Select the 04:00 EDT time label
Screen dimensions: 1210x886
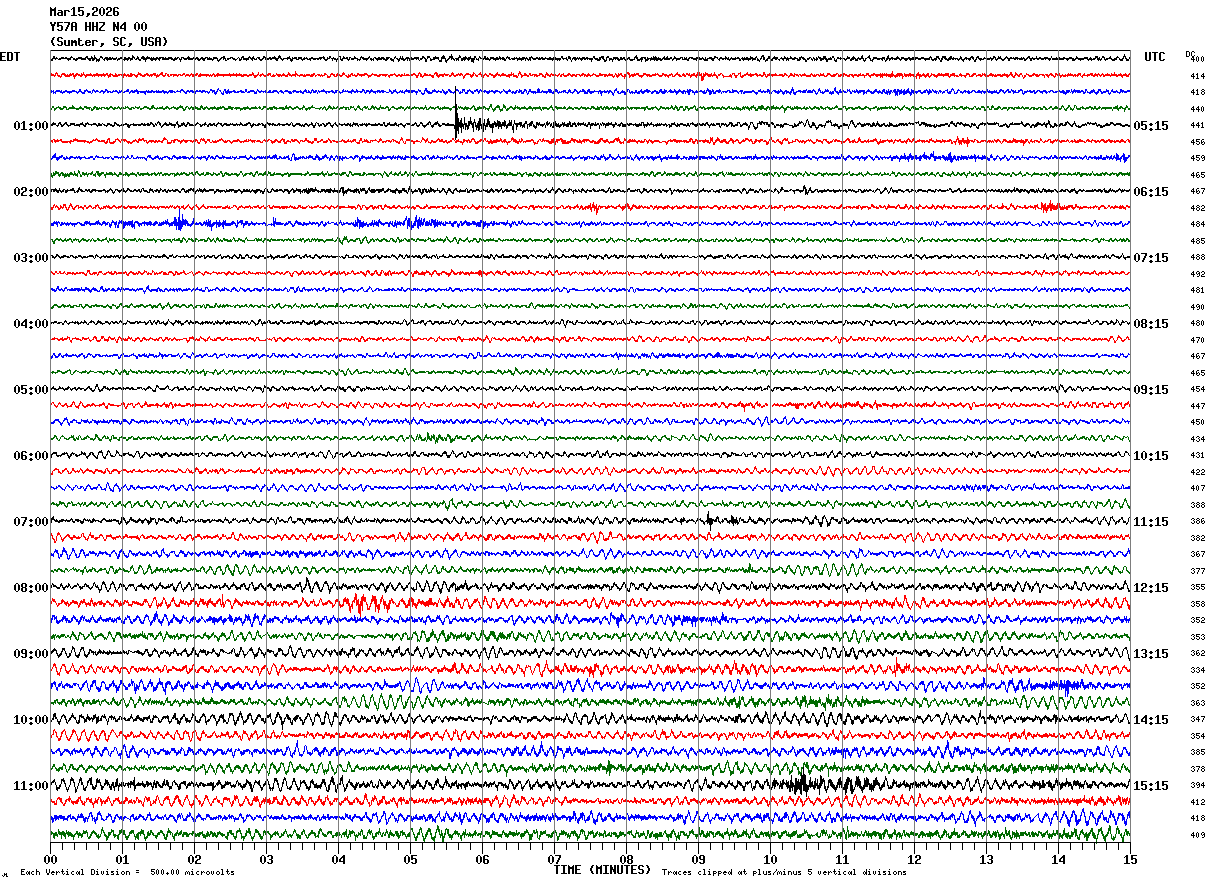point(31,324)
